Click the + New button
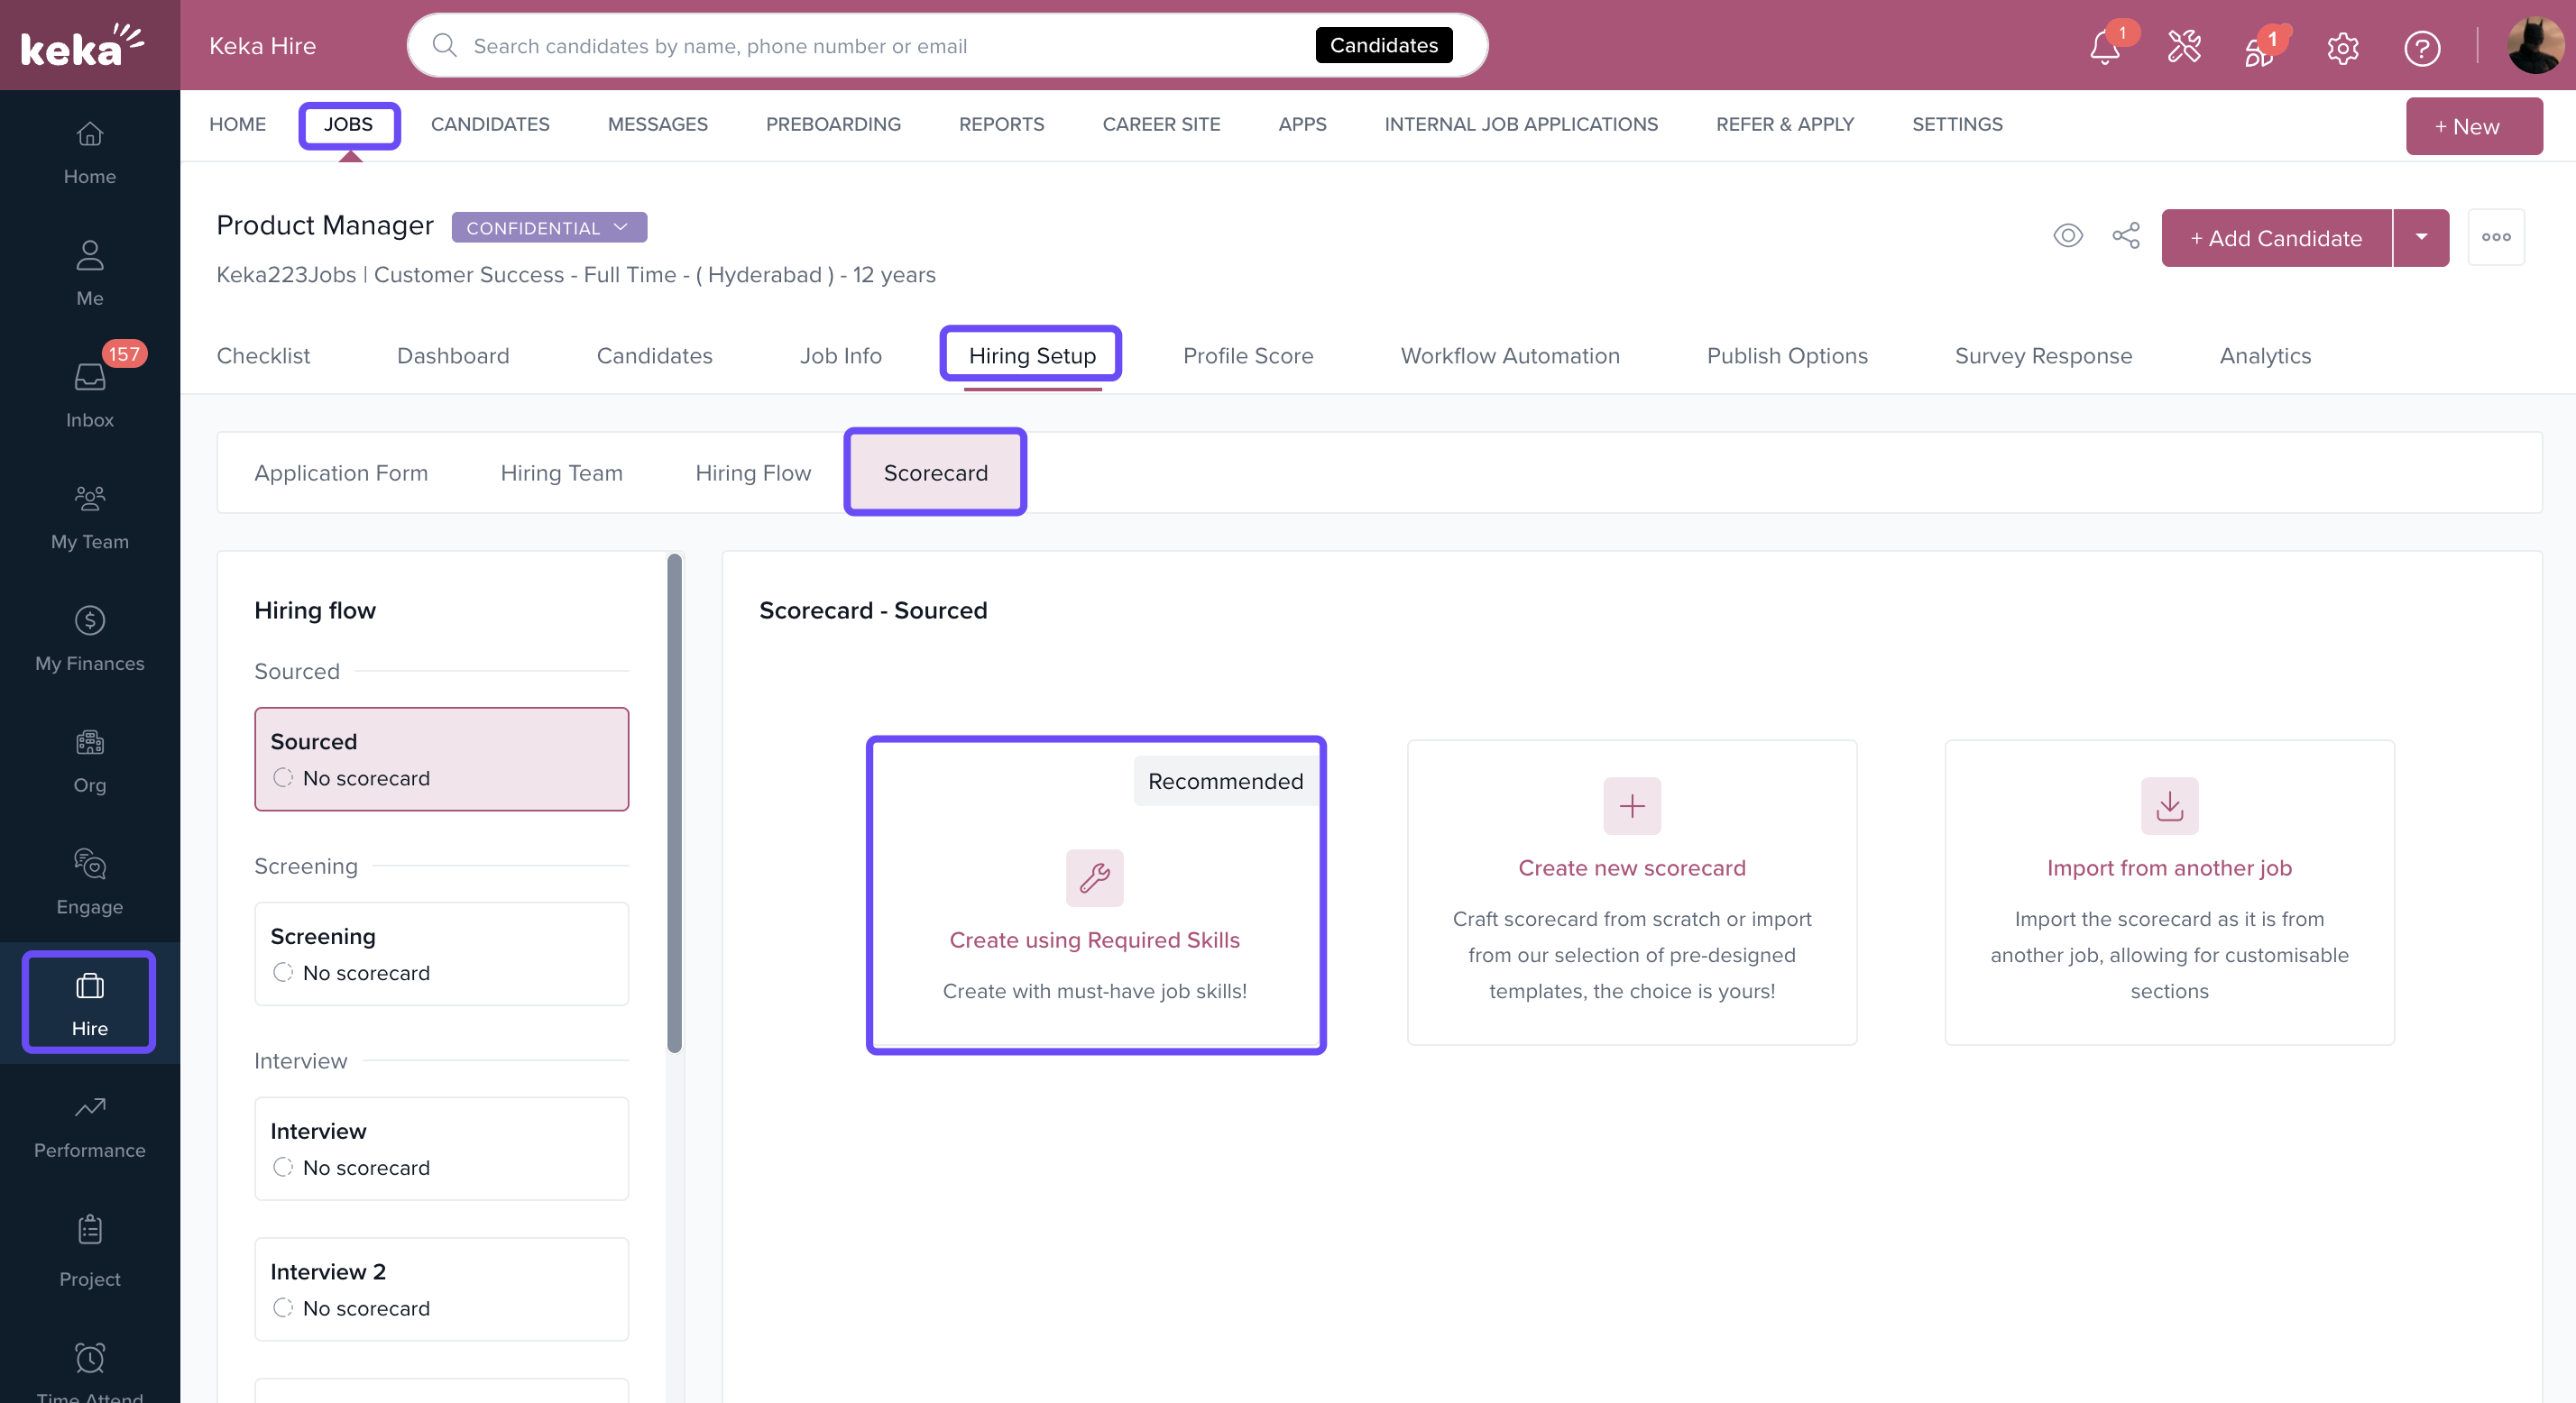Image resolution: width=2576 pixels, height=1403 pixels. 2473,126
